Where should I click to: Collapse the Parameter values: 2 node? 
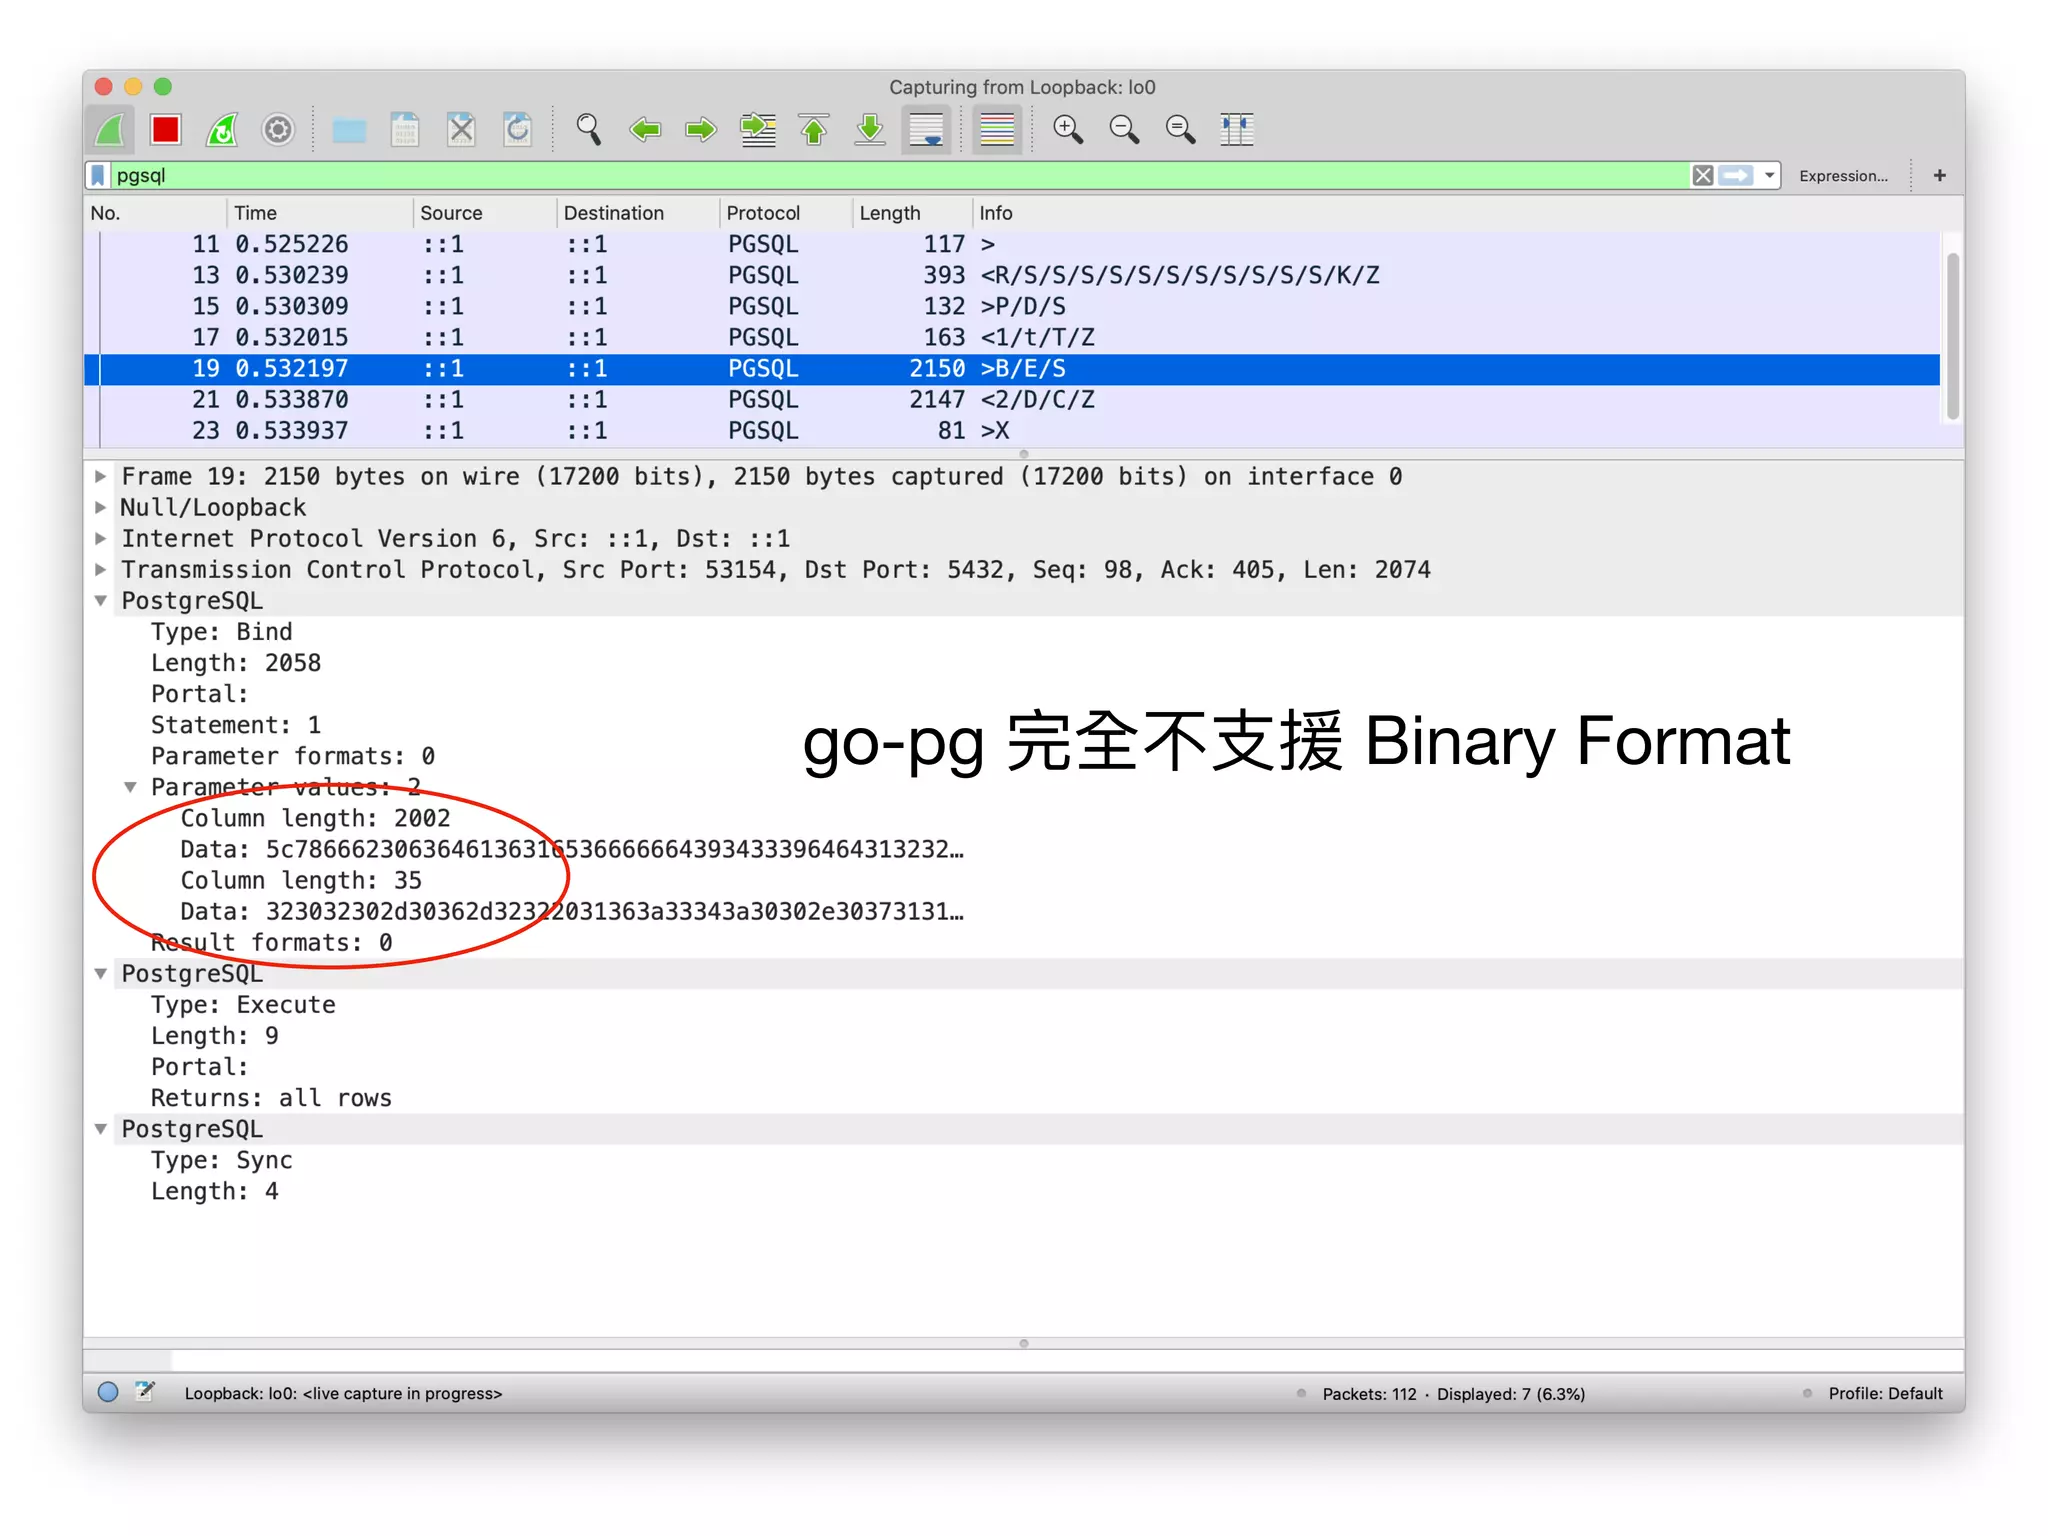pyautogui.click(x=130, y=788)
